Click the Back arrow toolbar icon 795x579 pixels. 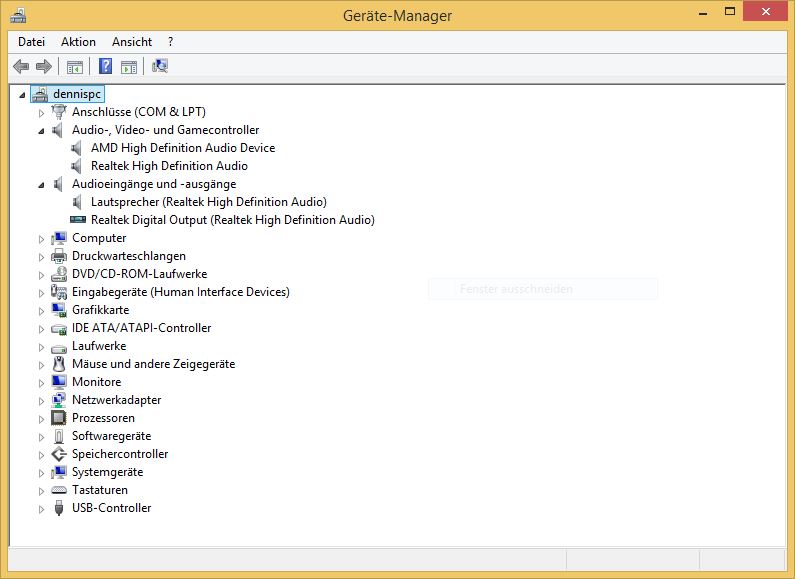coord(21,66)
